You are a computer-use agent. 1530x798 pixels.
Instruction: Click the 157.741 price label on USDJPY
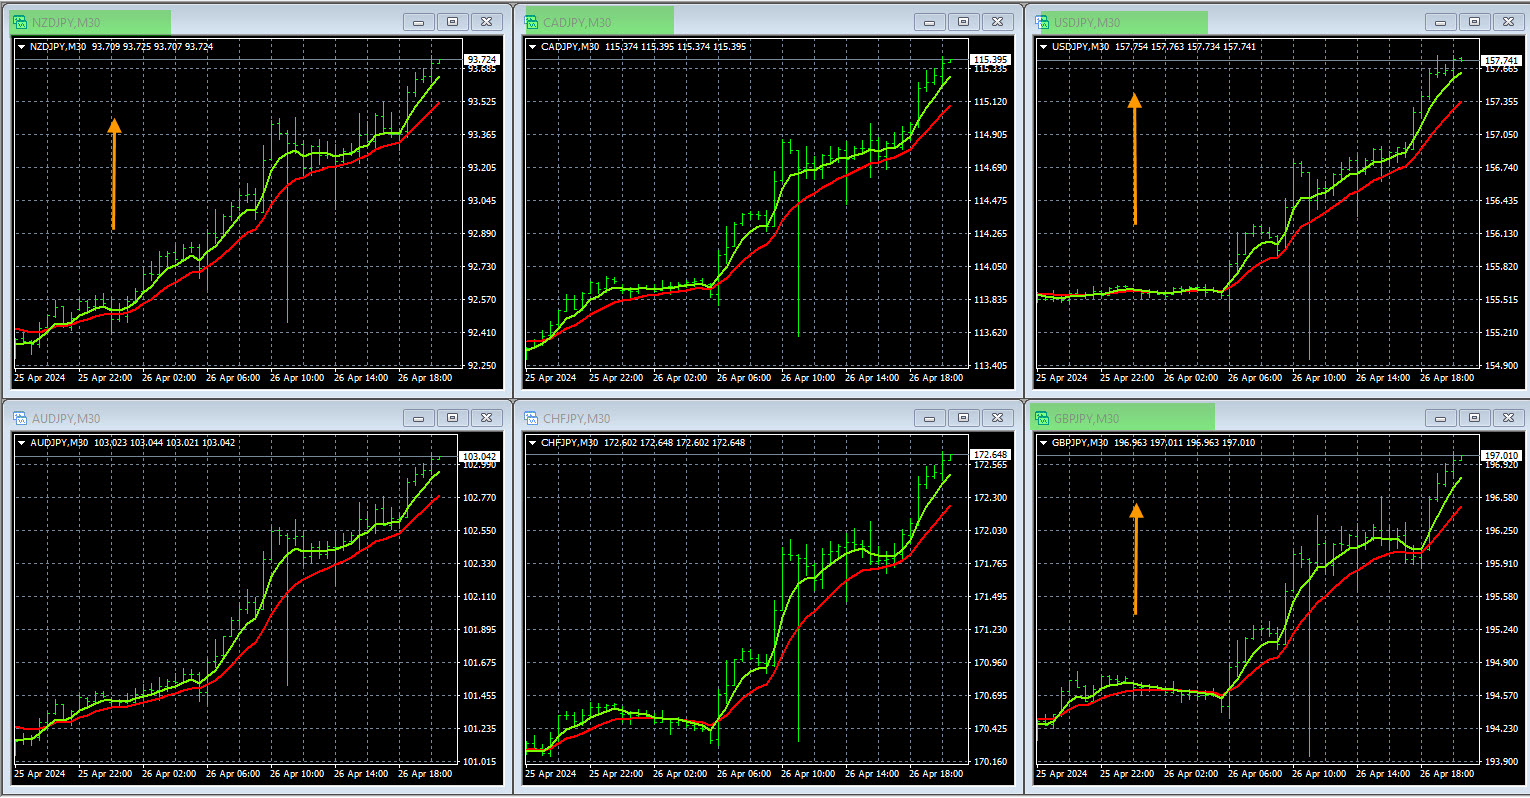pyautogui.click(x=1501, y=61)
